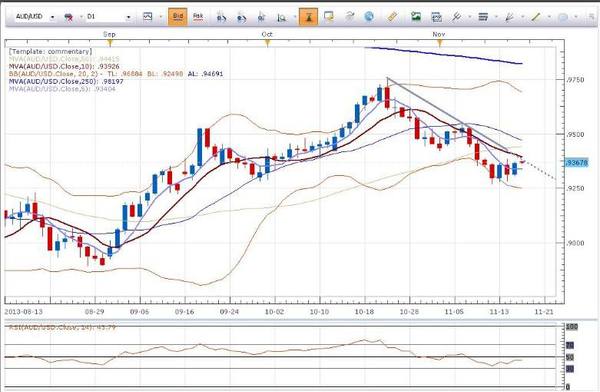Screen dimensions: 600x392
Task: Select the fan lines drawing tool
Action: pos(509,16)
